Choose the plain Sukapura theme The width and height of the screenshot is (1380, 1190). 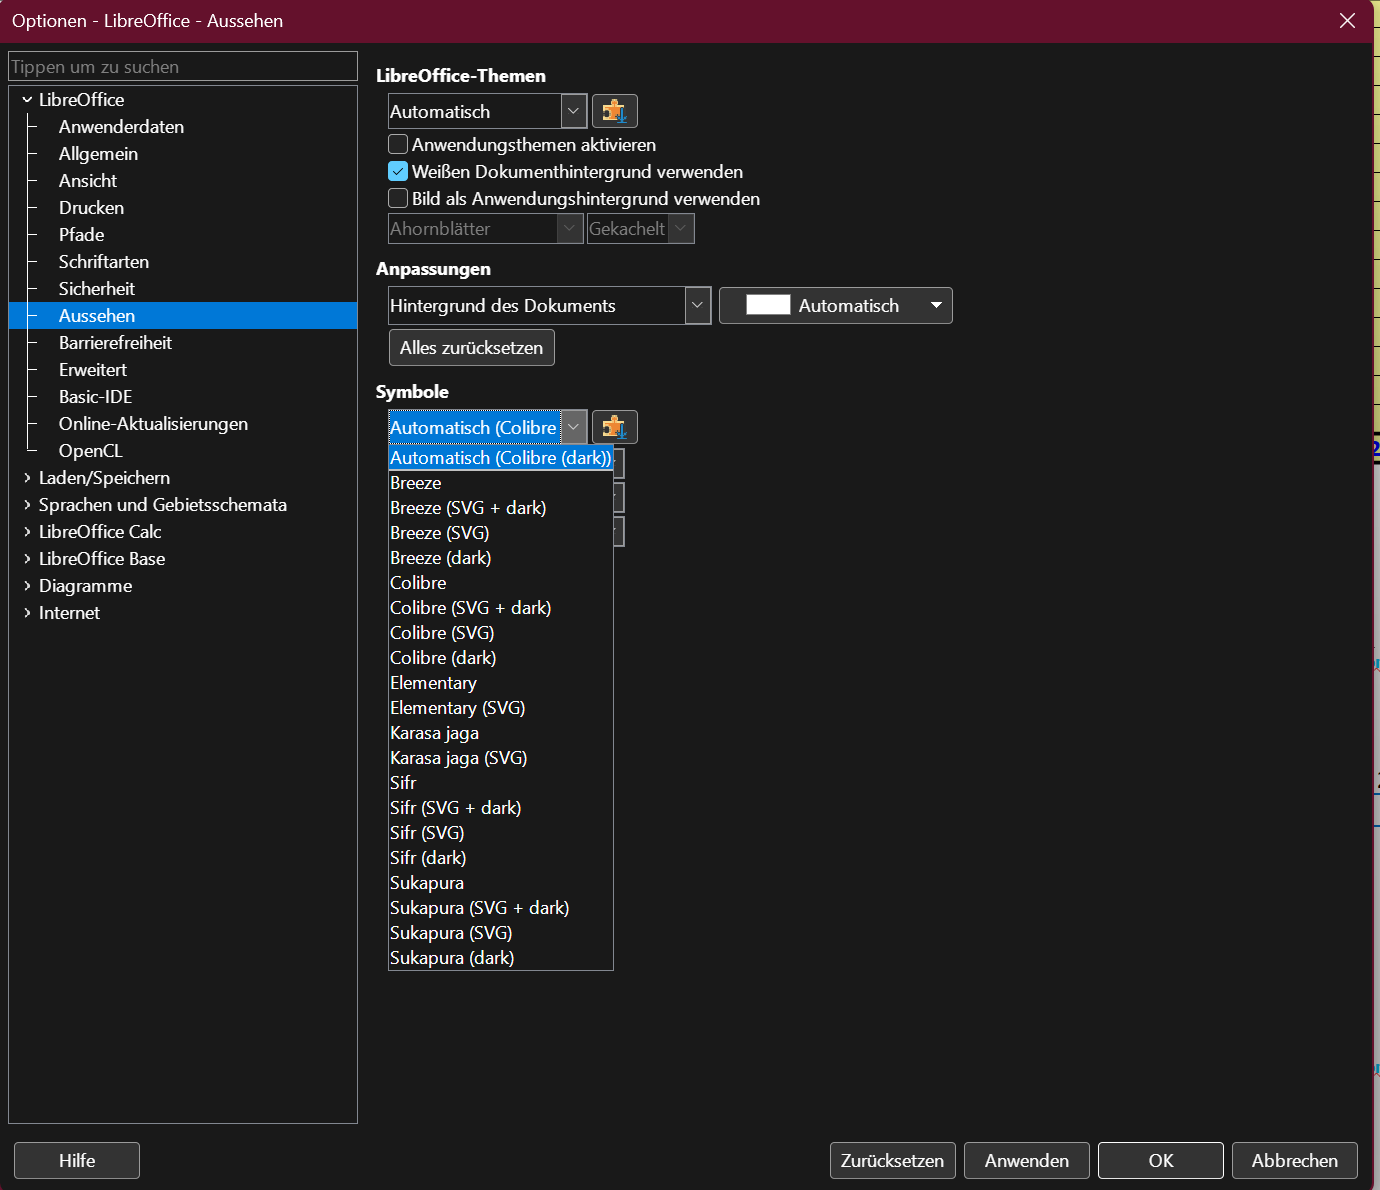(x=500, y=882)
